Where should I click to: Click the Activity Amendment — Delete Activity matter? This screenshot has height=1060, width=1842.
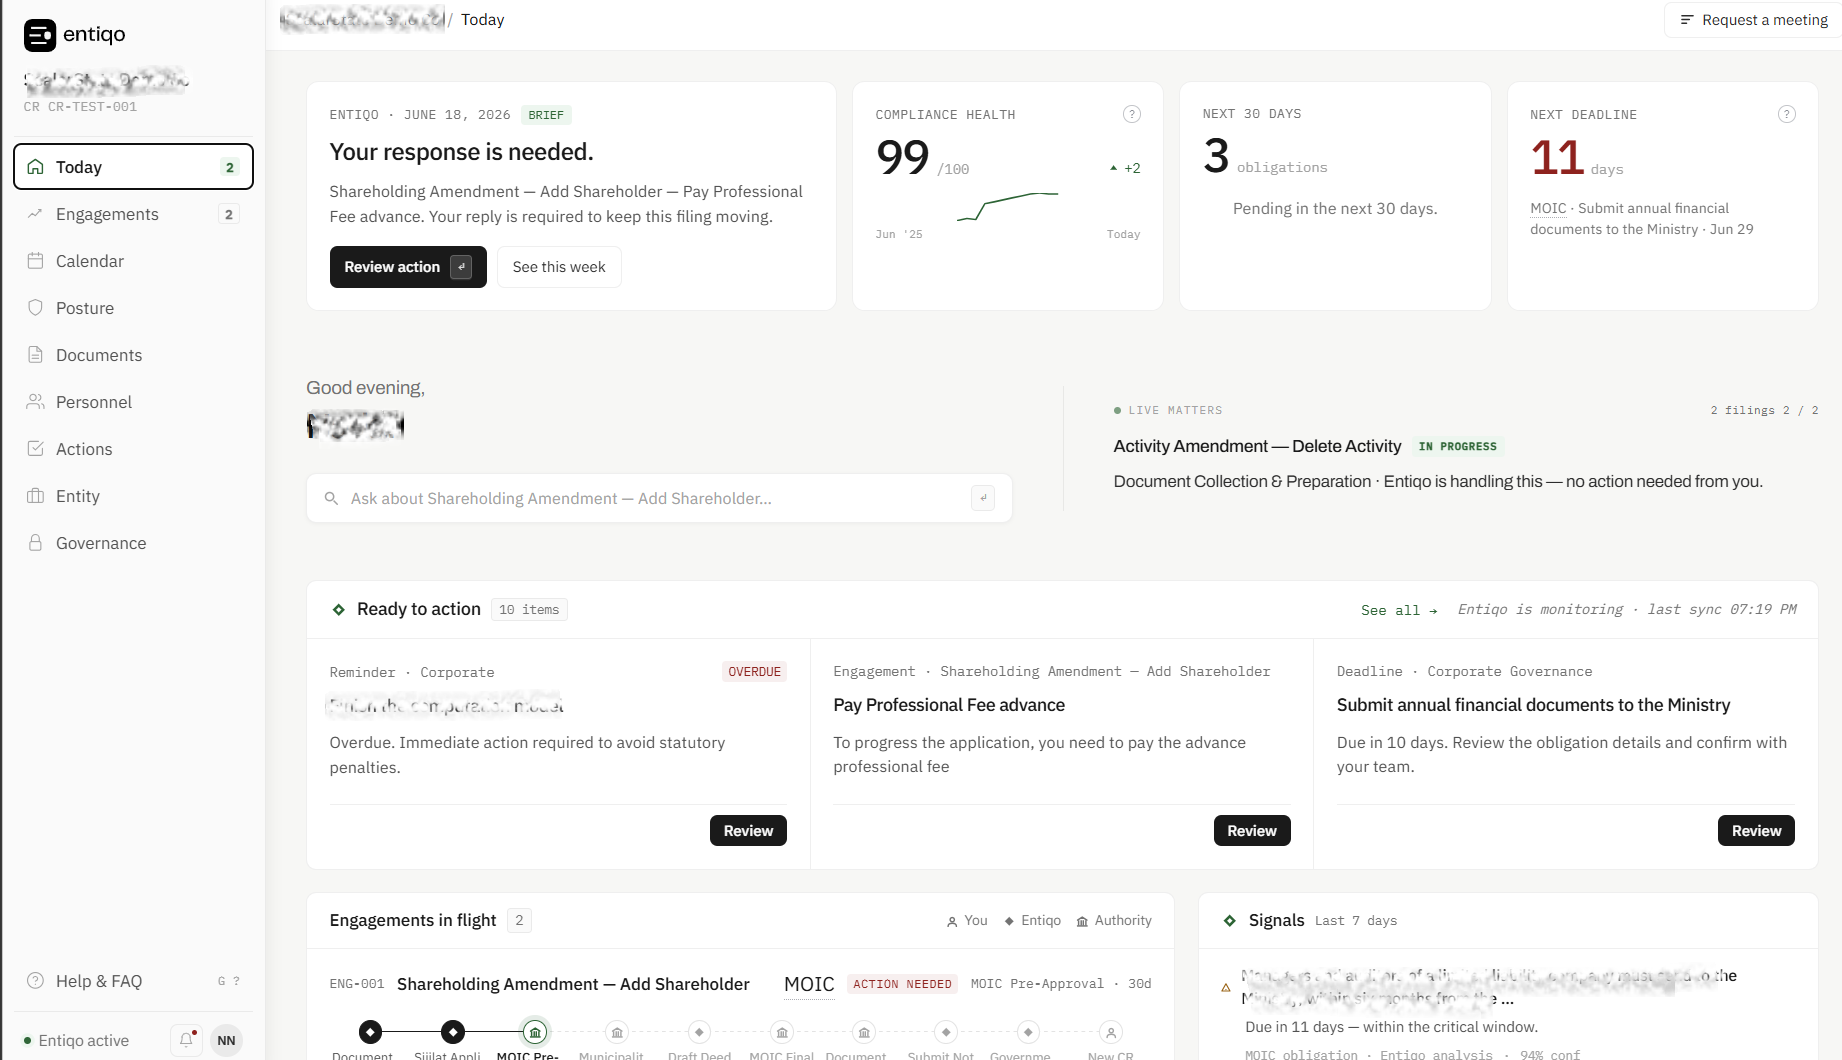tap(1257, 446)
